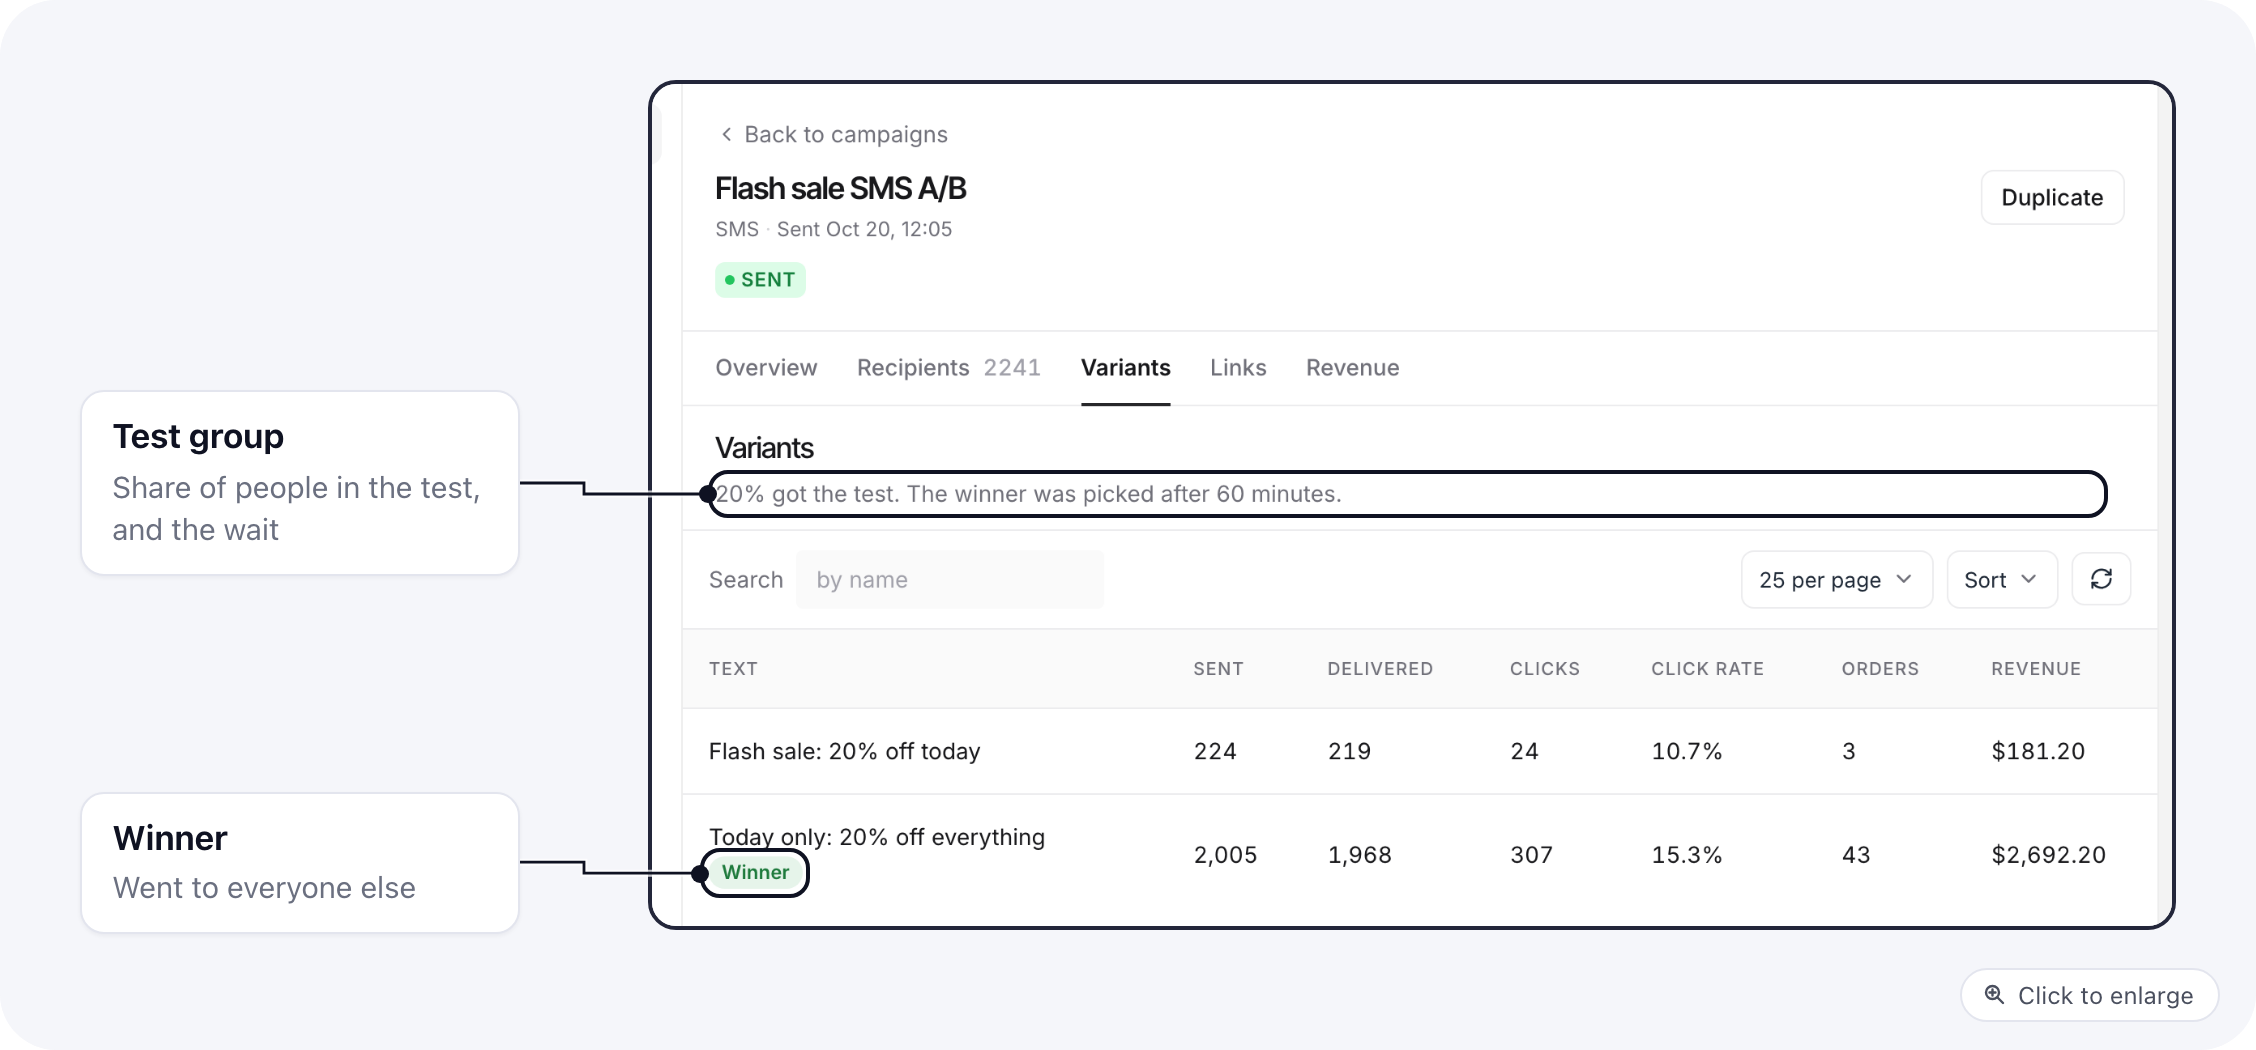Viewport: 2256px width, 1050px height.
Task: Open the Revenue tab
Action: click(1352, 367)
